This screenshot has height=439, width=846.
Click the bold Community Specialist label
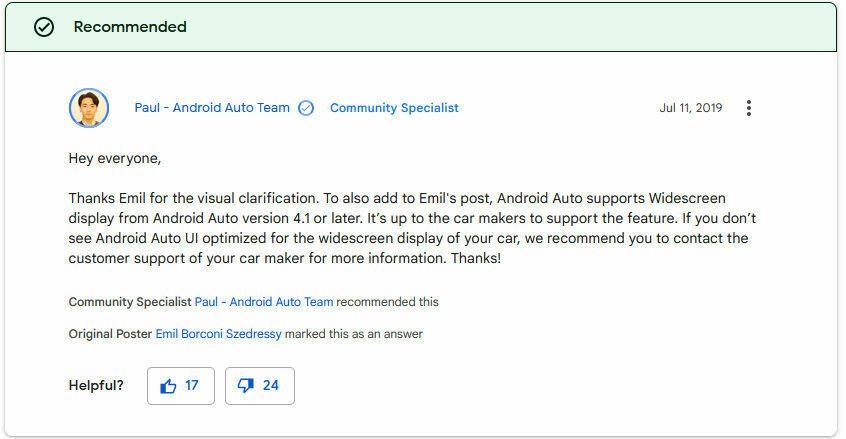[x=129, y=302]
